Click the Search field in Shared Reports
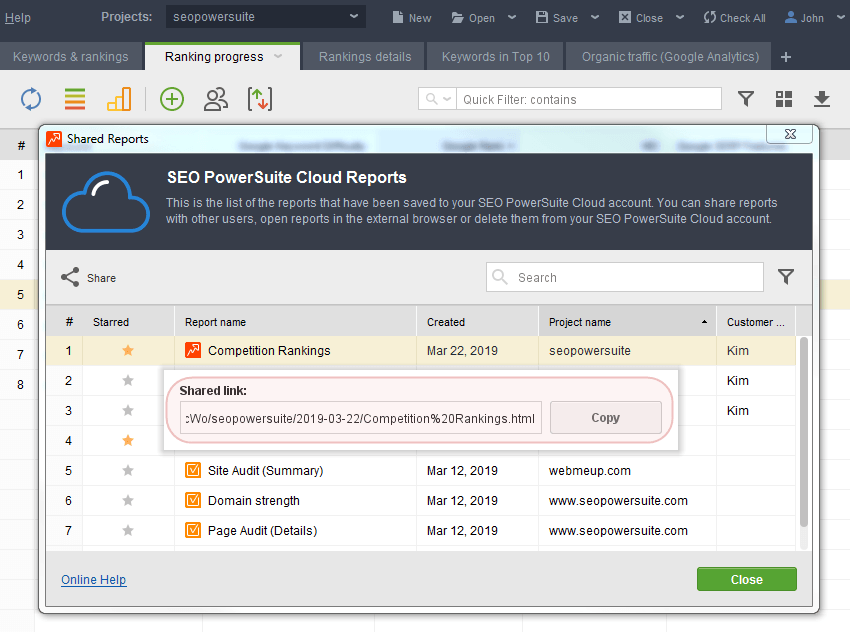 (x=624, y=278)
